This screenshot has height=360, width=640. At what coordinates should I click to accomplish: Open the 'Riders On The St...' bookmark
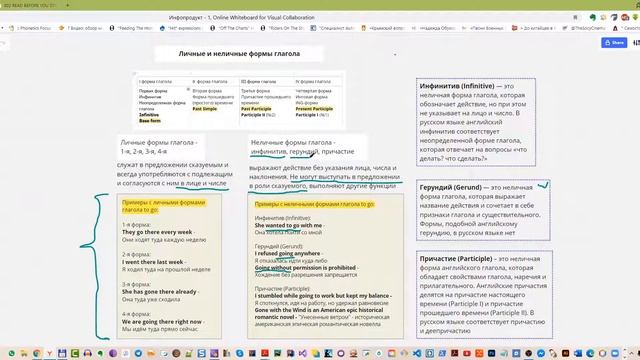point(282,28)
